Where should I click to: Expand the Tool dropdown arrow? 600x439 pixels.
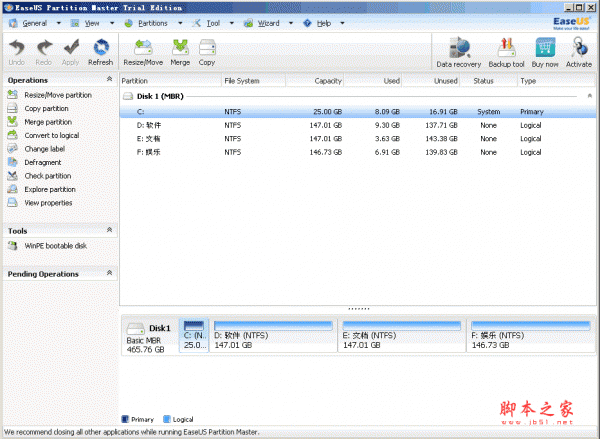click(232, 23)
